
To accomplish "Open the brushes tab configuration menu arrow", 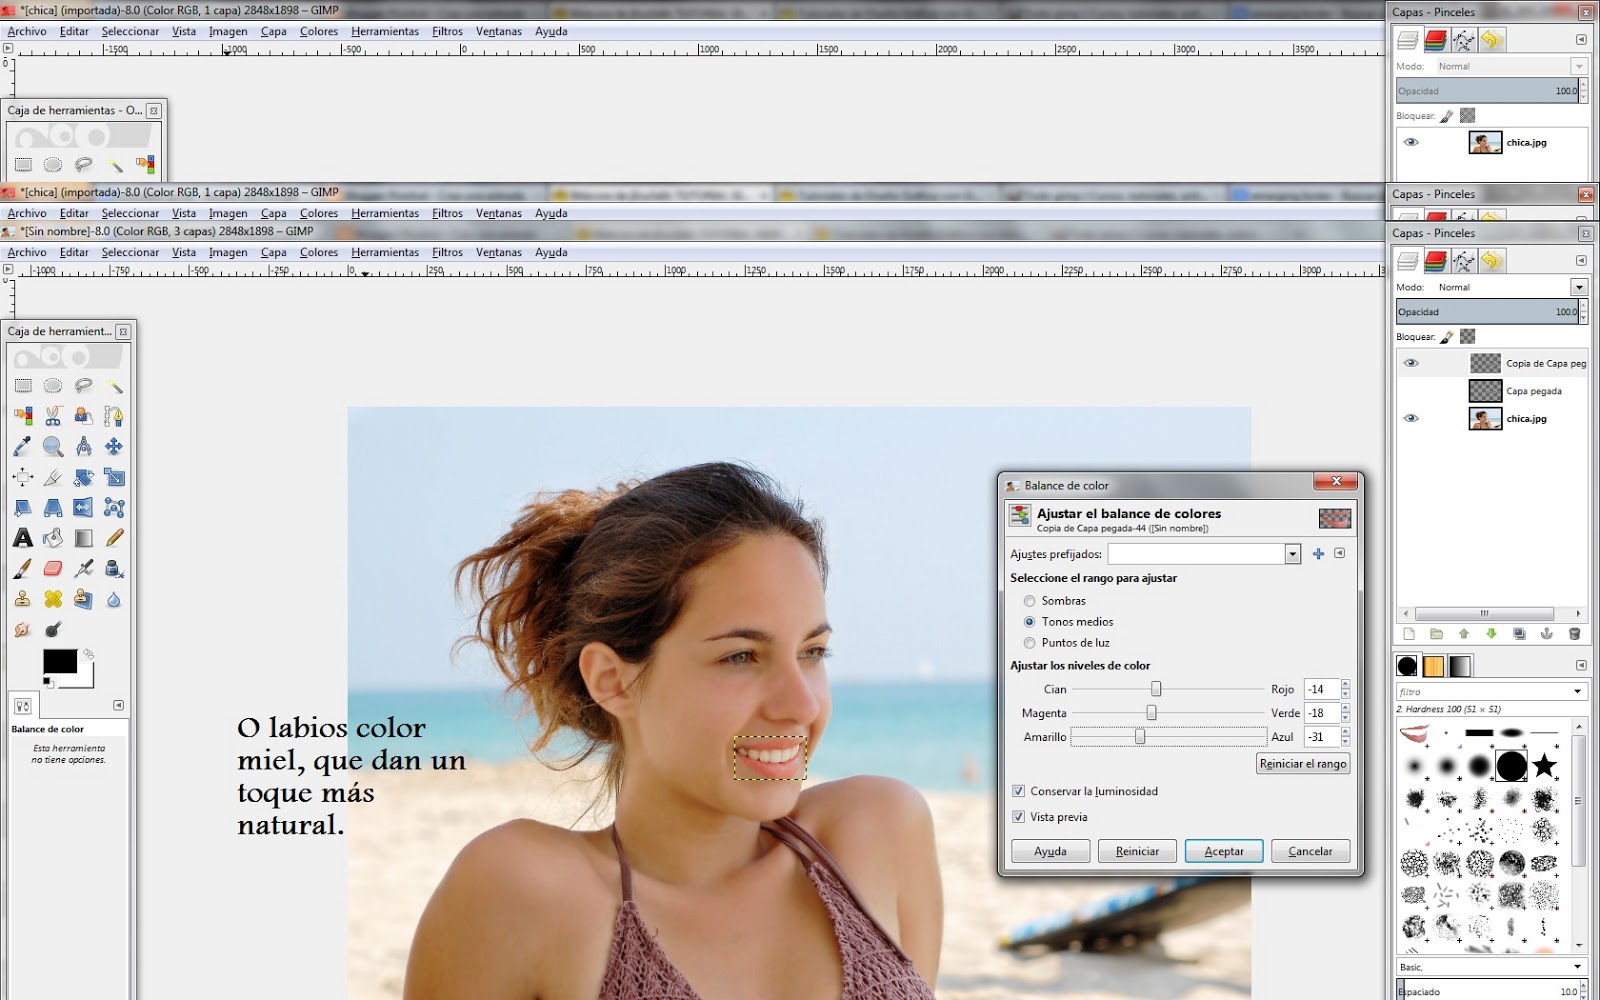I will click(1581, 665).
